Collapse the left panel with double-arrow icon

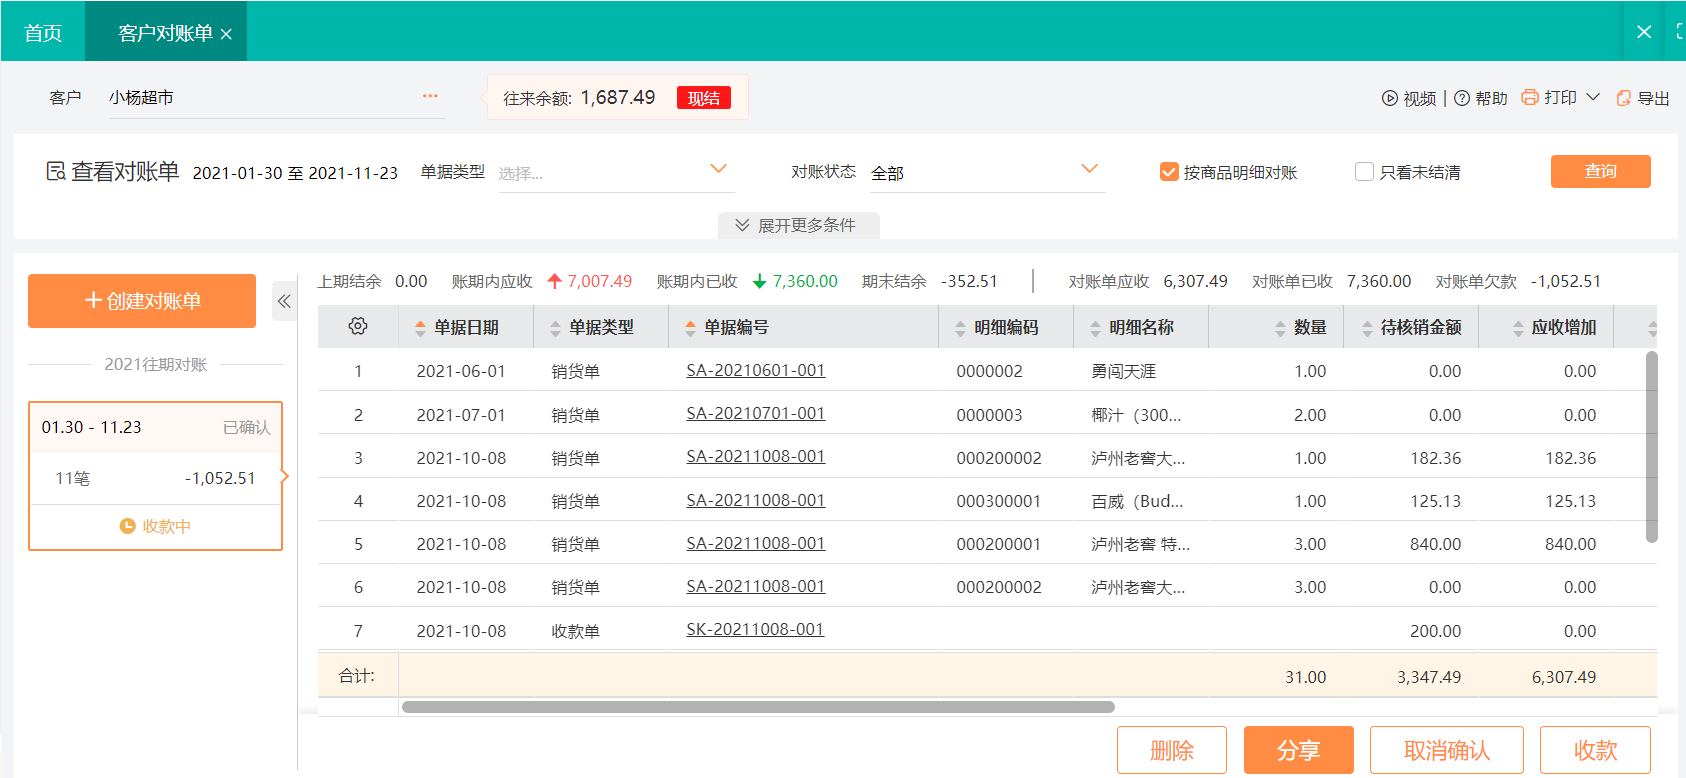pyautogui.click(x=284, y=301)
